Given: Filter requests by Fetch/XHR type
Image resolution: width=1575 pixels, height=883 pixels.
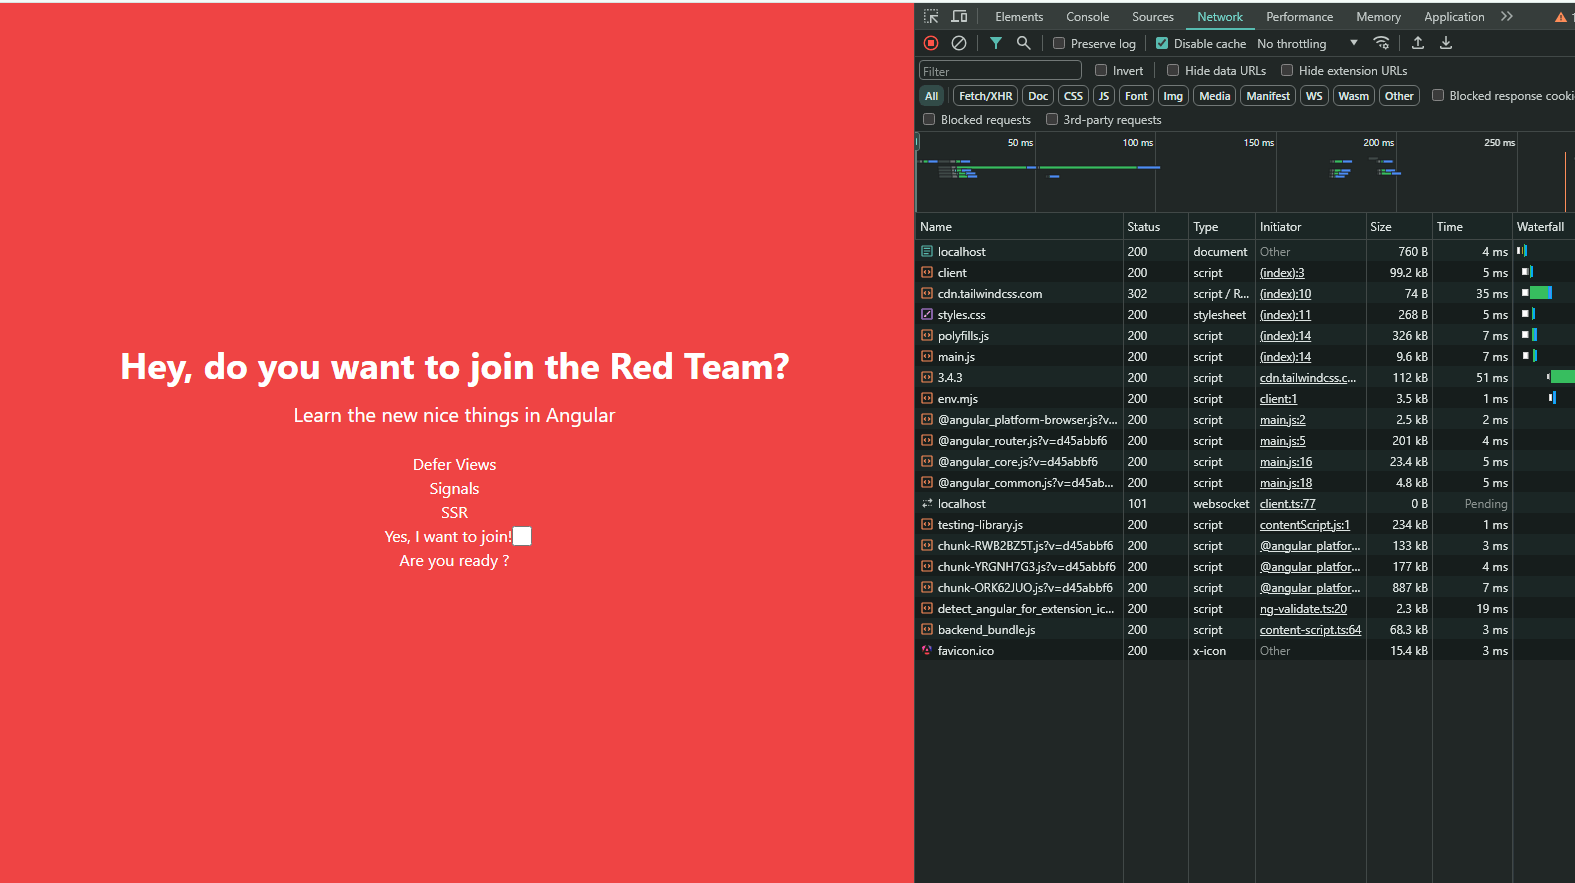Looking at the screenshot, I should tap(985, 96).
